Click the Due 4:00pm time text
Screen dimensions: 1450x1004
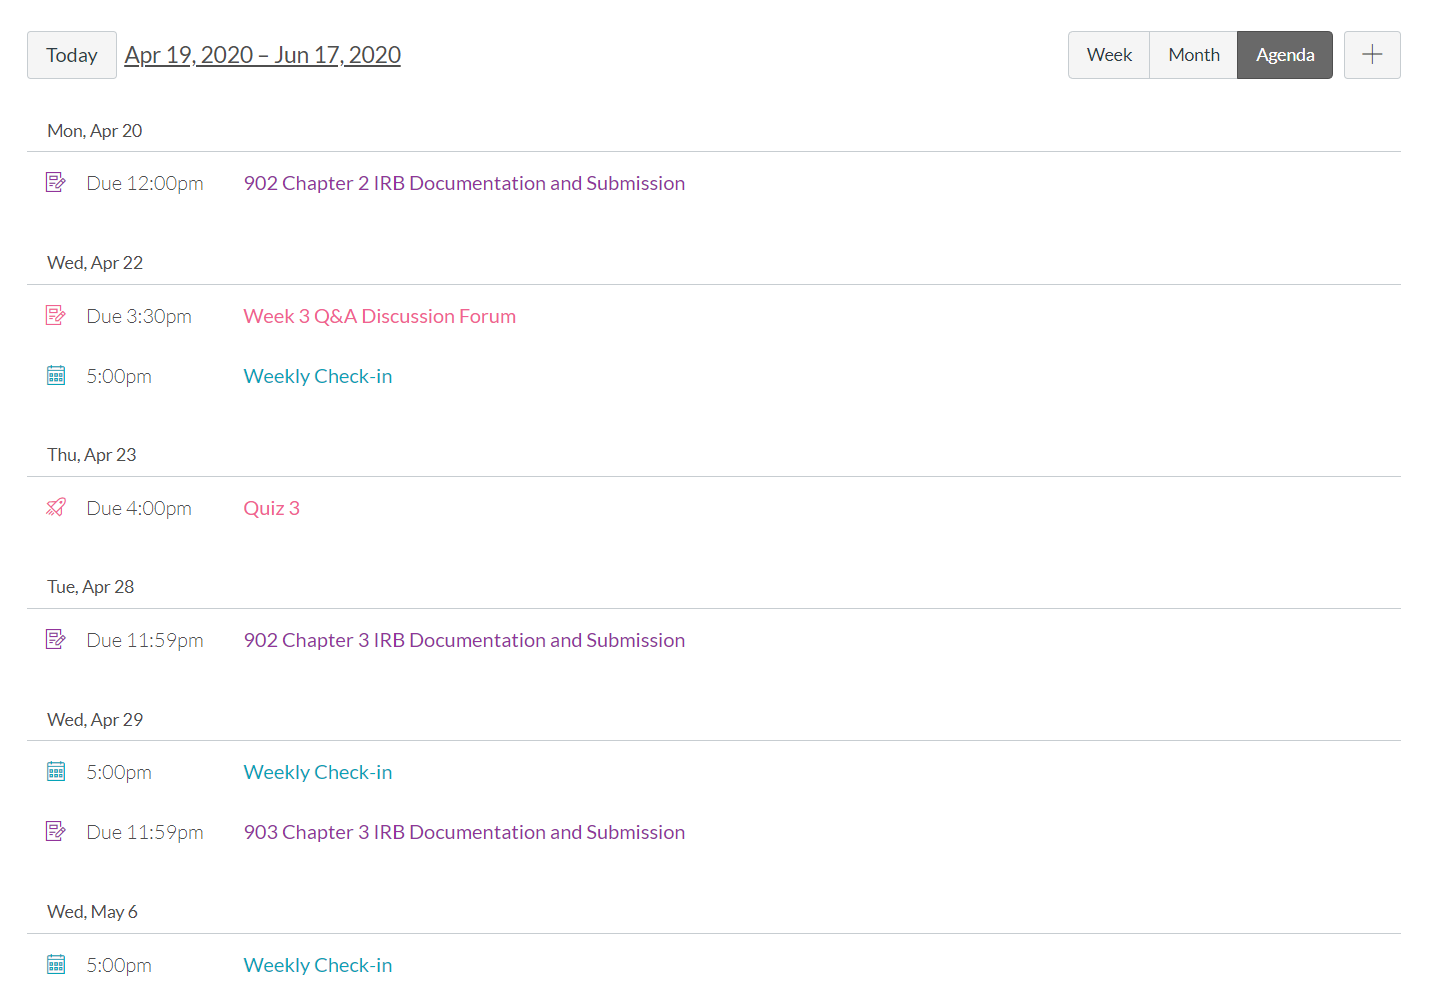pyautogui.click(x=139, y=508)
